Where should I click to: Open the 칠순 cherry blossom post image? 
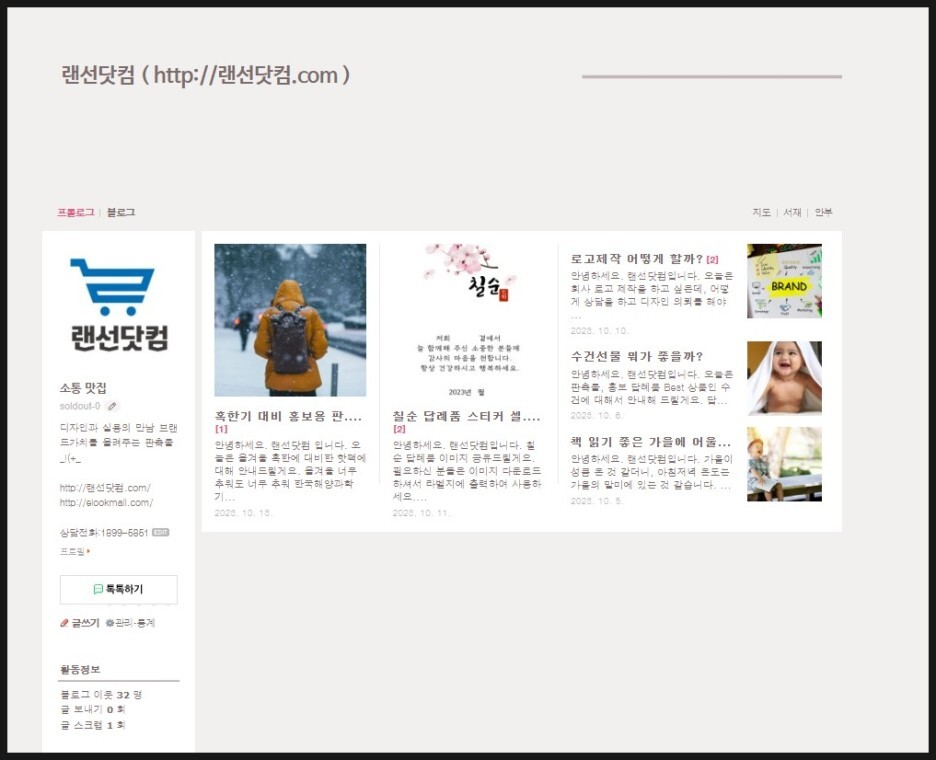tap(469, 320)
